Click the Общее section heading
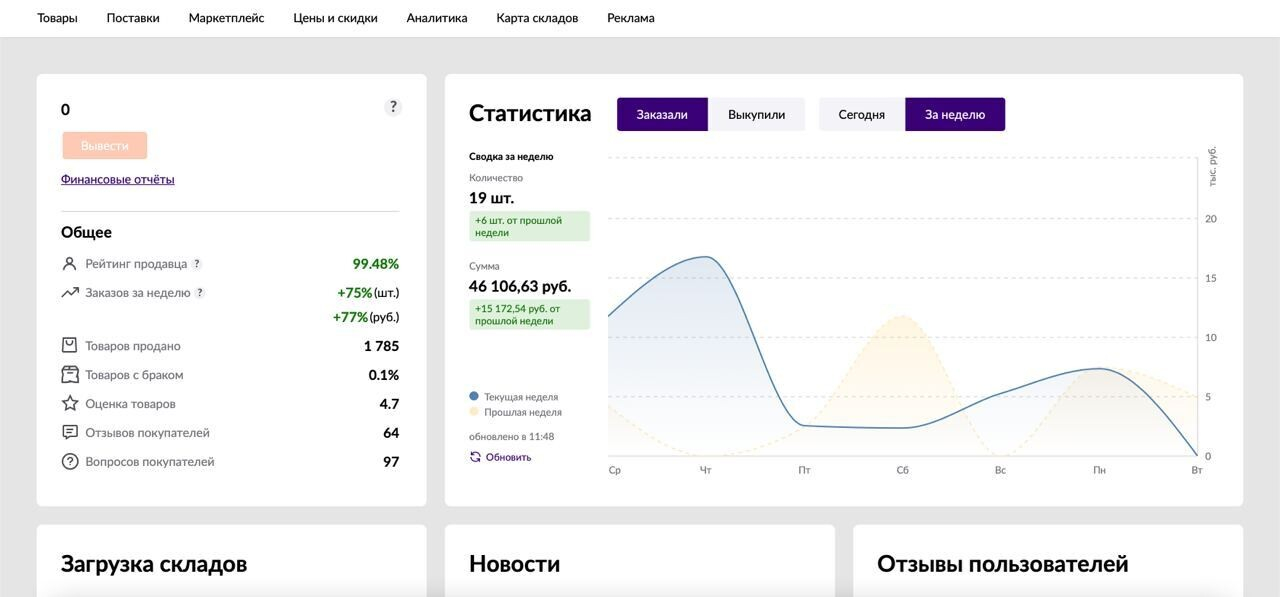This screenshot has height=597, width=1280. click(87, 232)
